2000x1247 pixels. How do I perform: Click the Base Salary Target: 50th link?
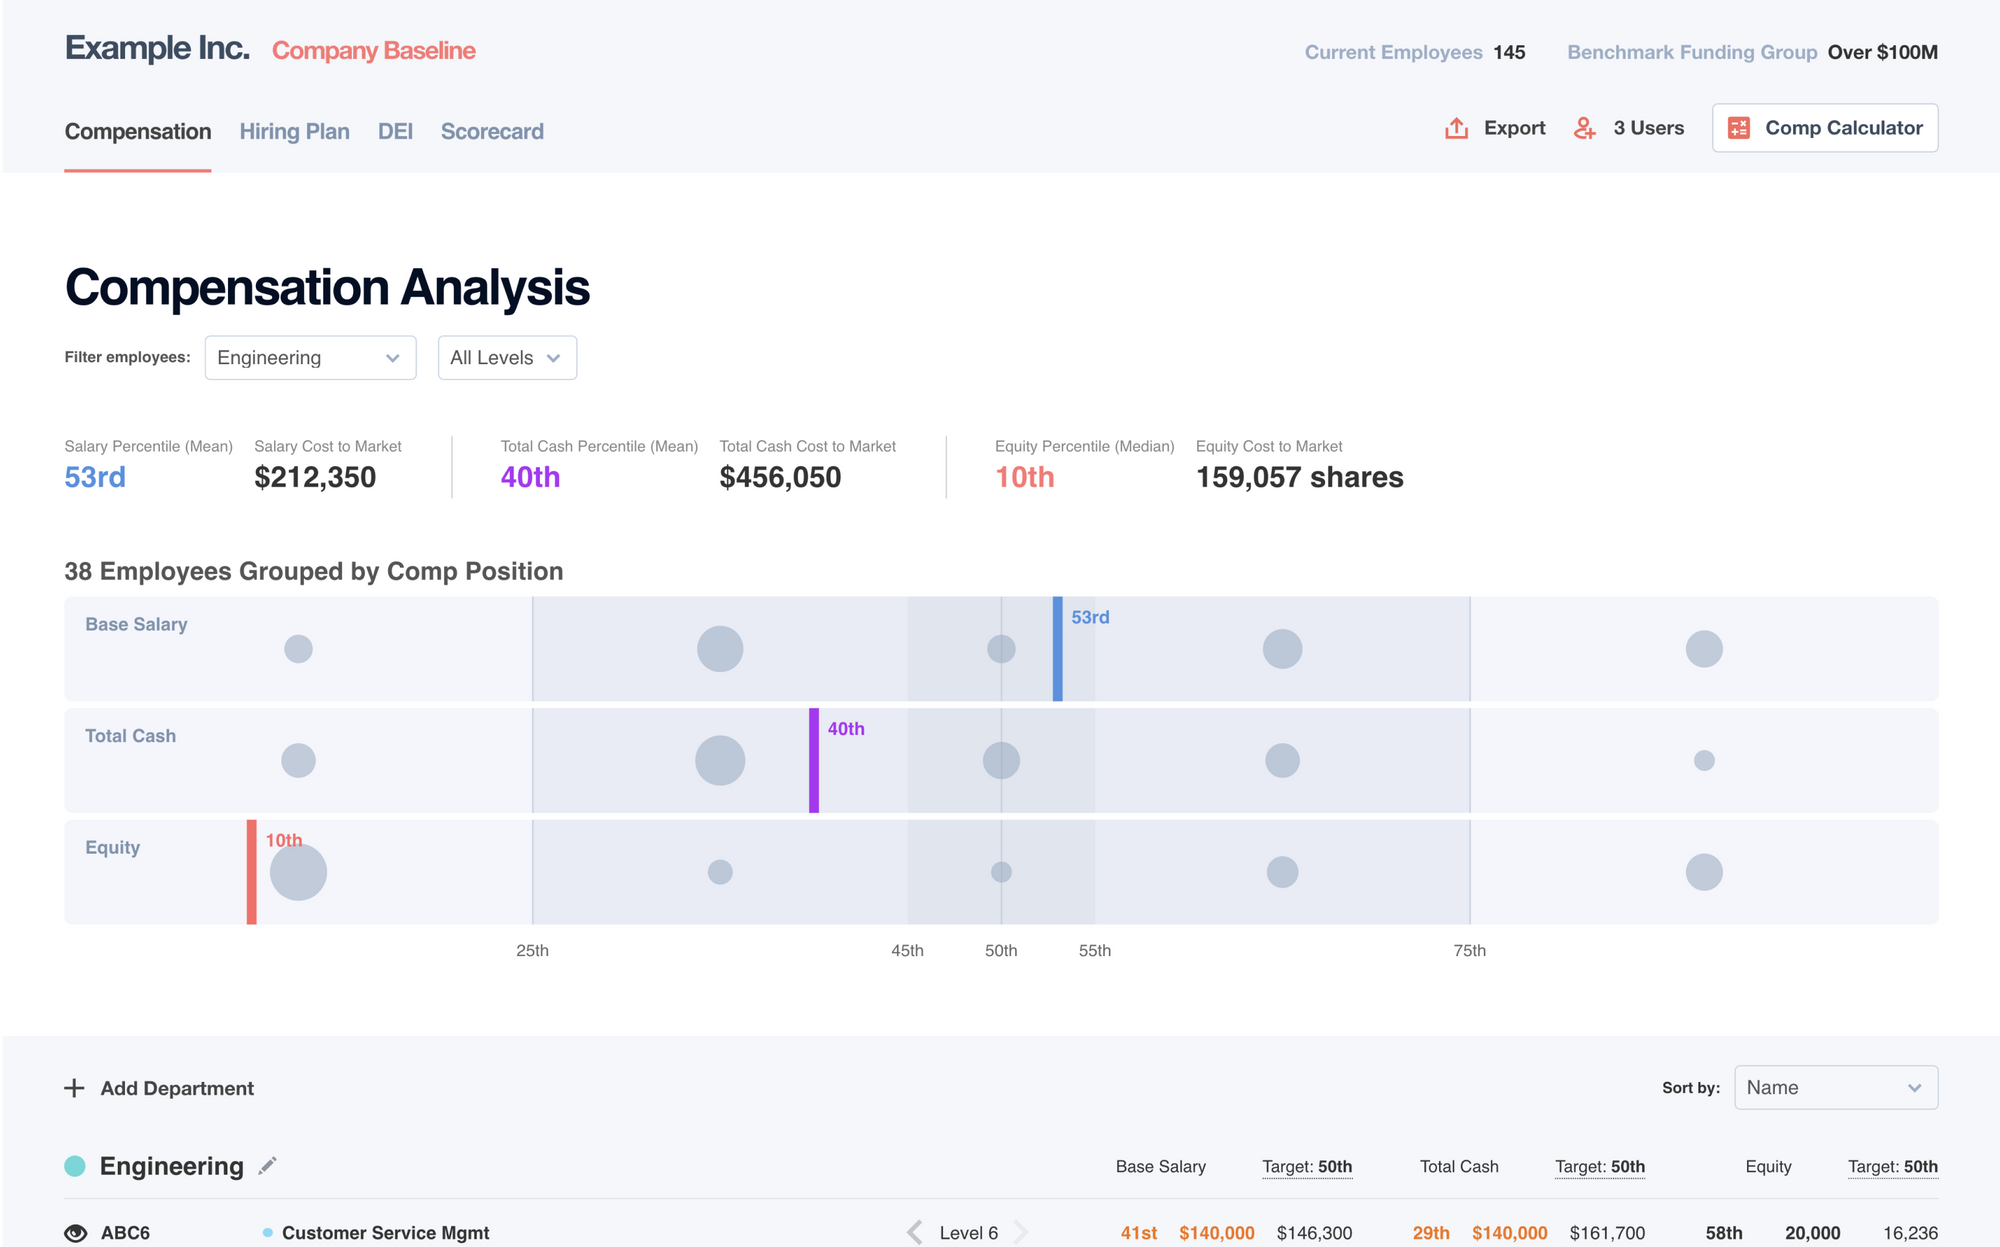point(1306,1167)
